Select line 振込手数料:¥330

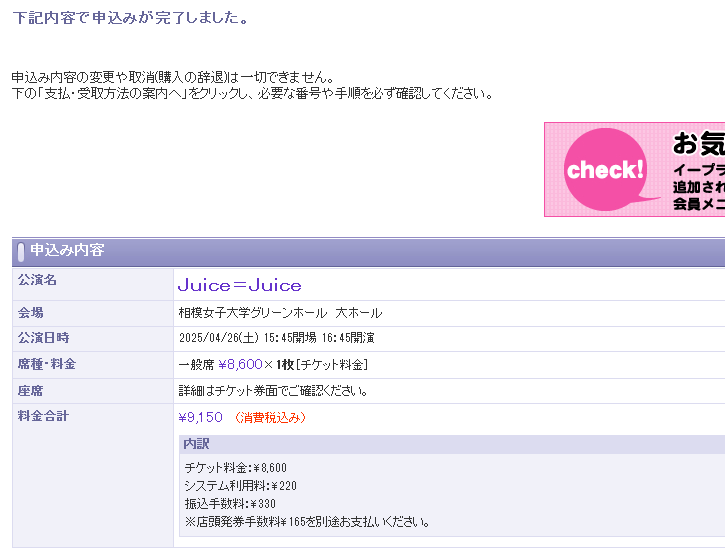tap(230, 504)
